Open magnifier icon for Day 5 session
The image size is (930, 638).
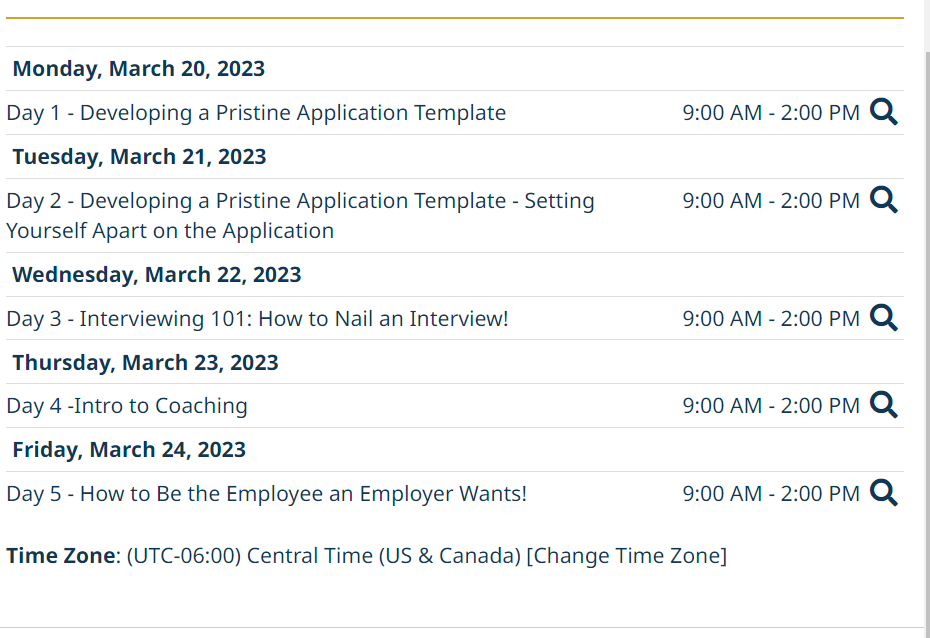coord(884,493)
